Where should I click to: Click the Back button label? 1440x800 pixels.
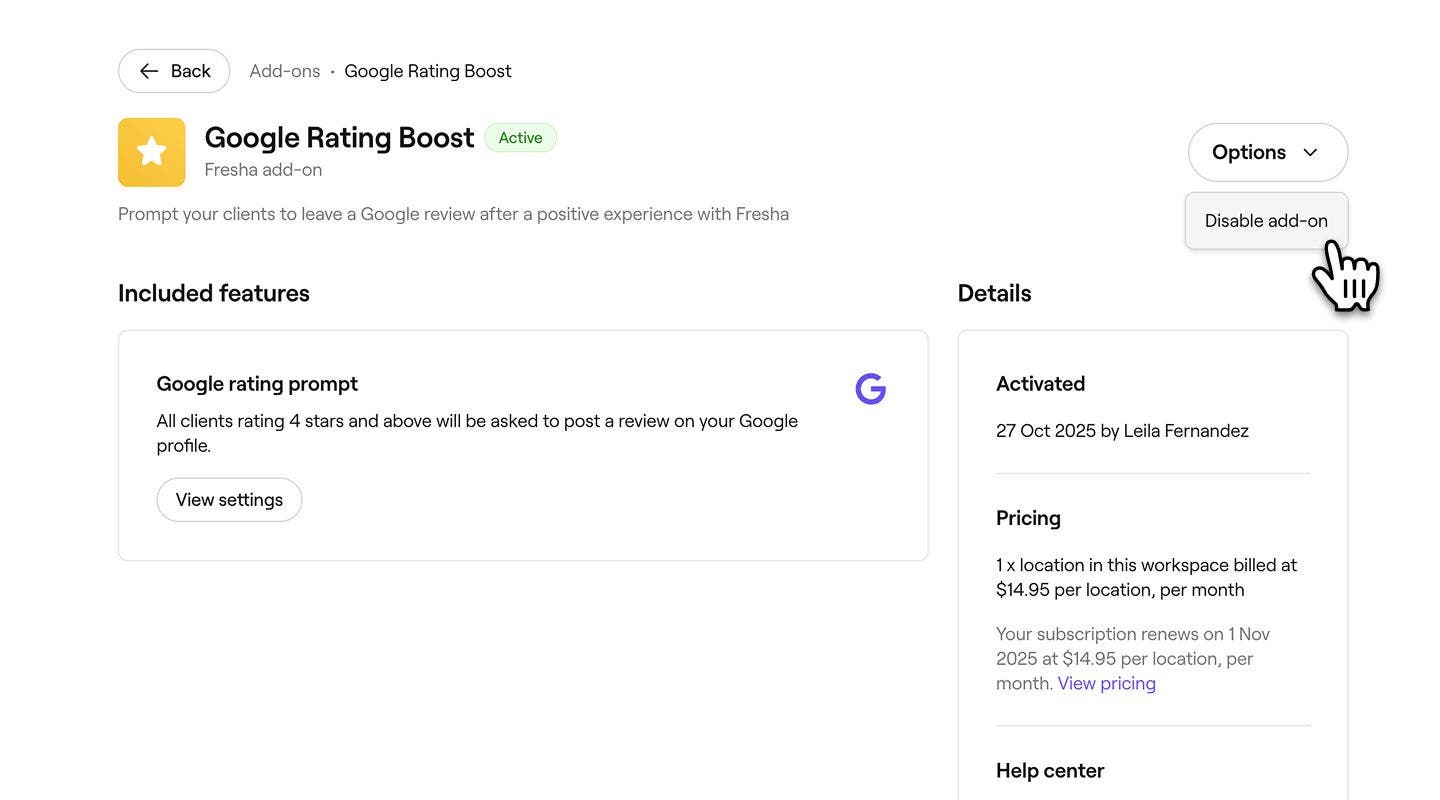click(x=190, y=71)
